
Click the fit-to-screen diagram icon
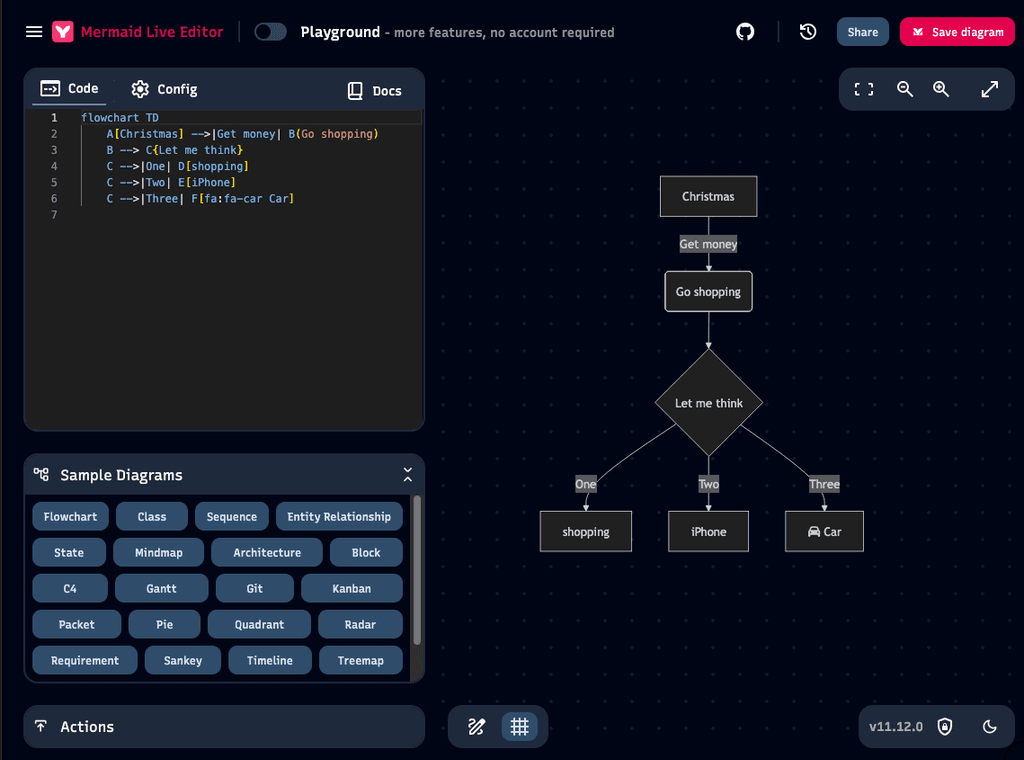864,89
